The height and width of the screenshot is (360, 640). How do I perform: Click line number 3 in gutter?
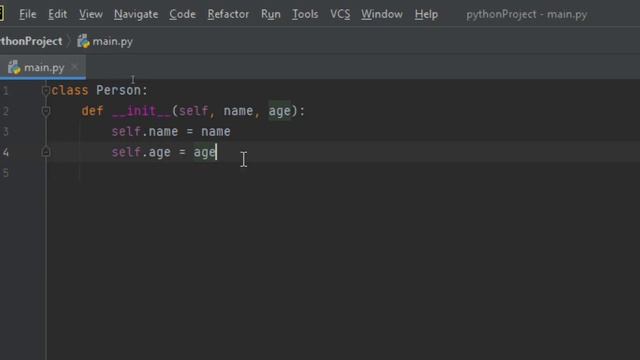(5, 131)
